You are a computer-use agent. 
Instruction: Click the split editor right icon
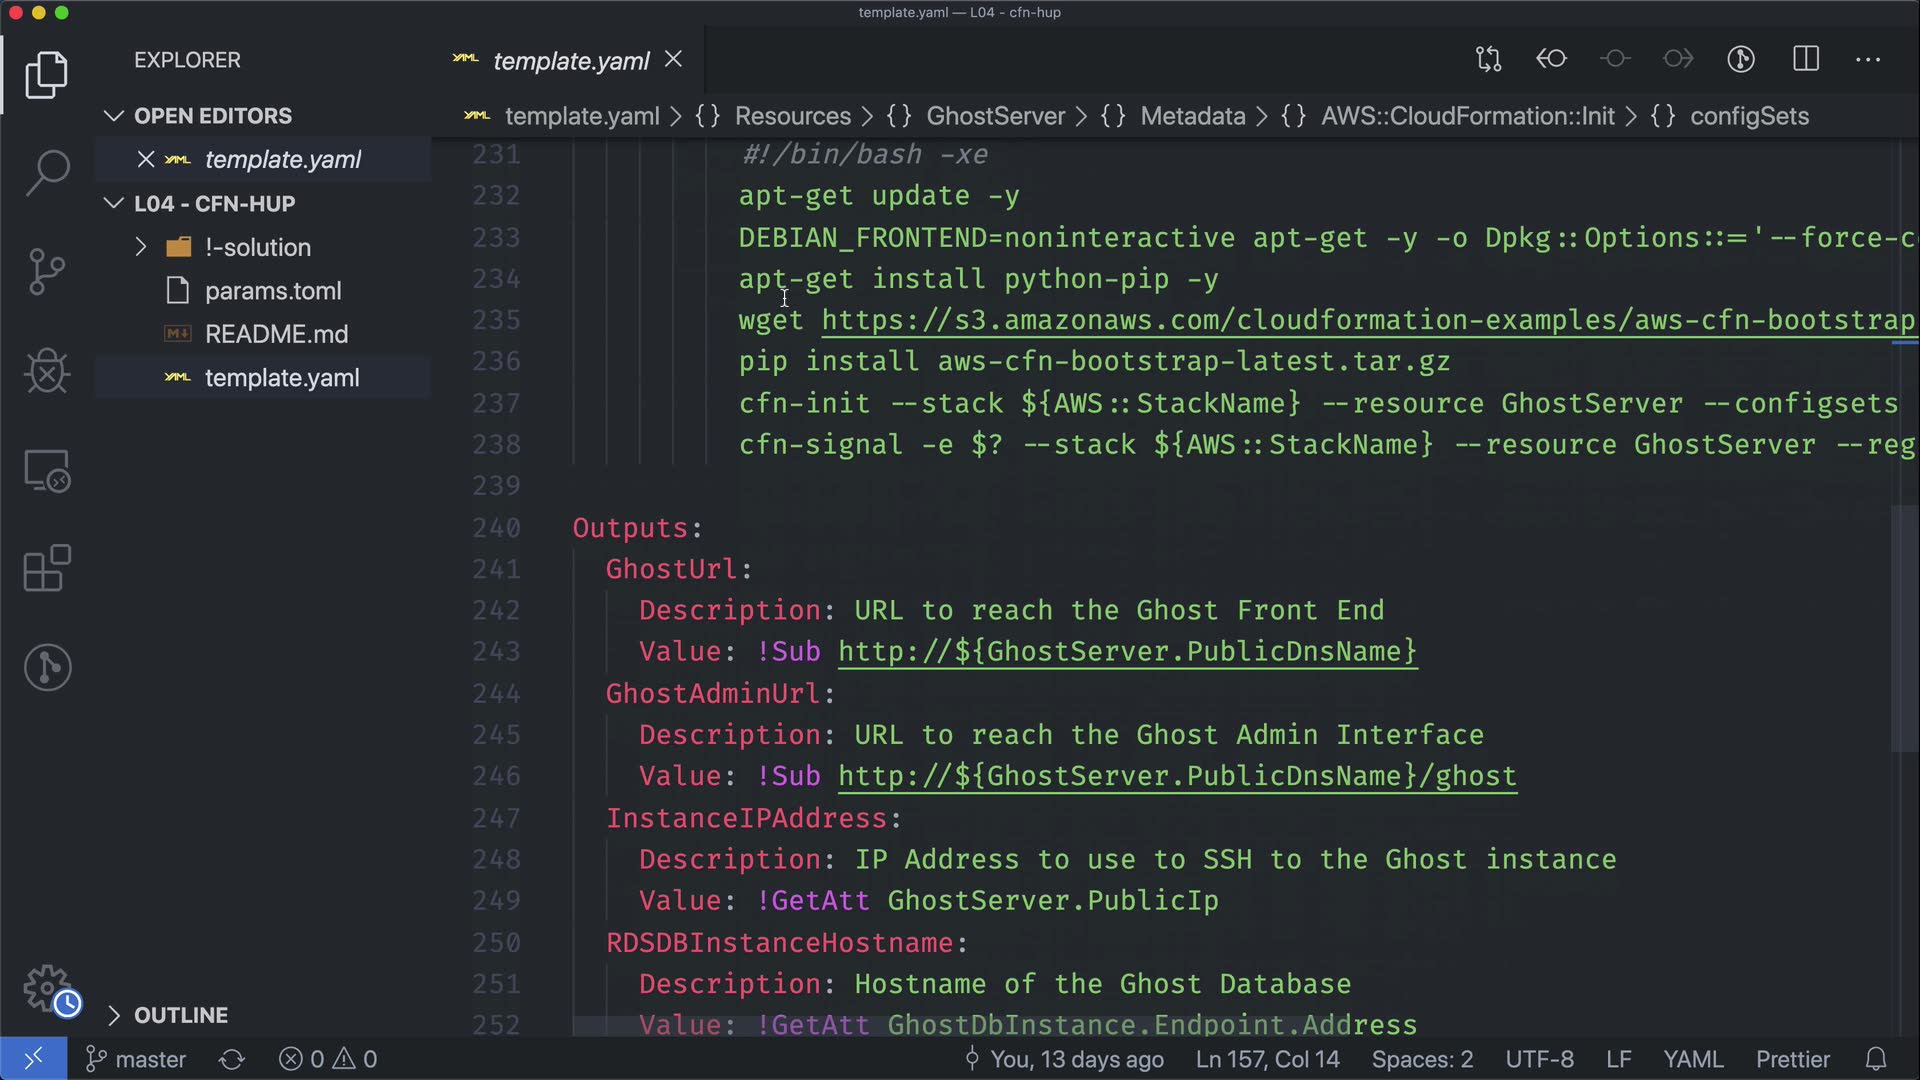coord(1805,59)
